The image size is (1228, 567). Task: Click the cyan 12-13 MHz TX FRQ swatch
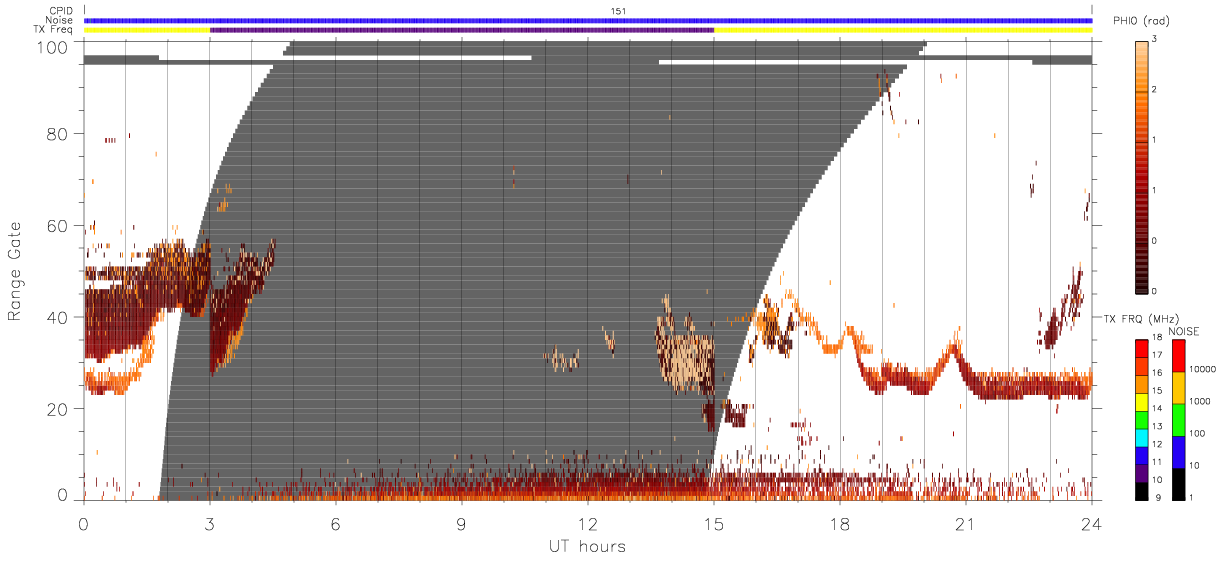point(1142,438)
